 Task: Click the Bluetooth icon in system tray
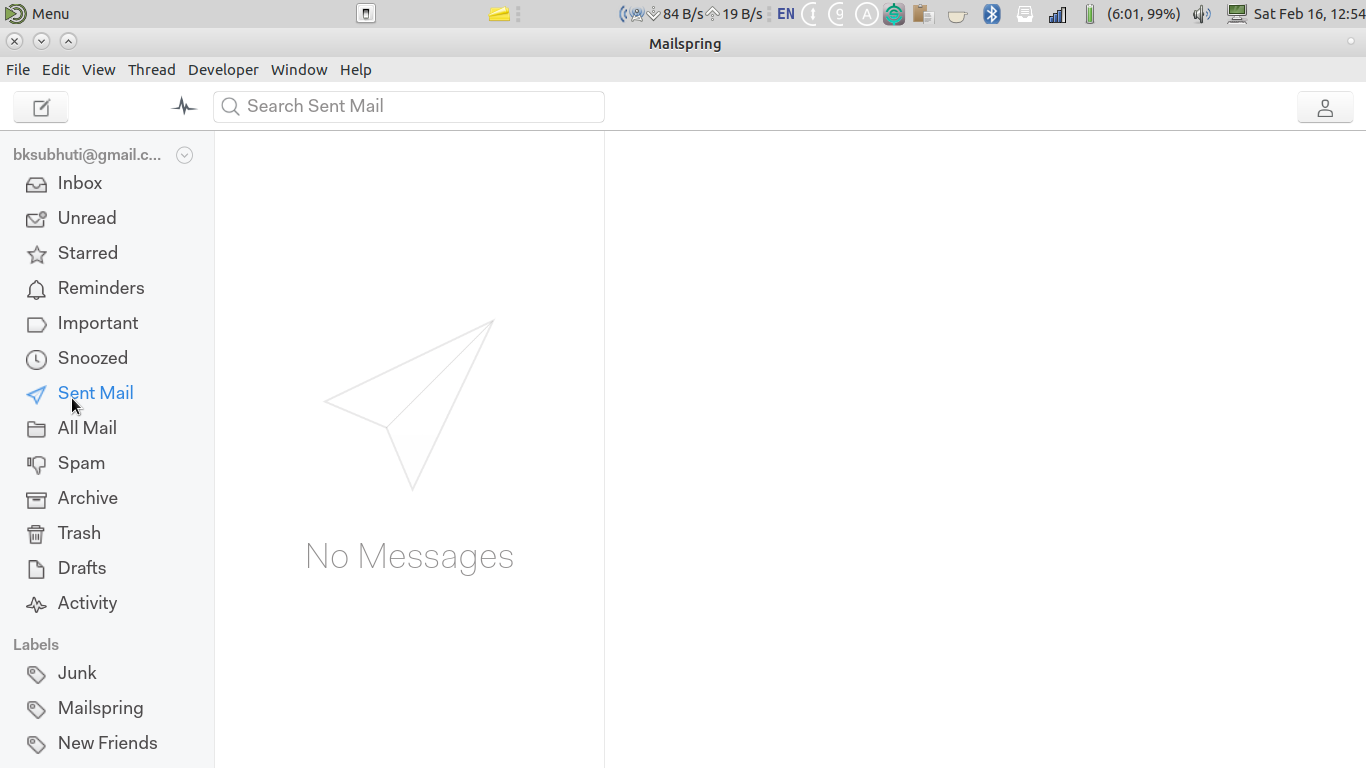pos(990,14)
